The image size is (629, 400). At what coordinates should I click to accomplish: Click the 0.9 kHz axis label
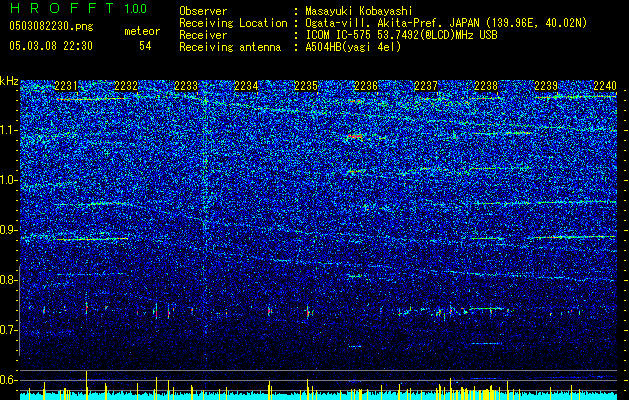9,230
